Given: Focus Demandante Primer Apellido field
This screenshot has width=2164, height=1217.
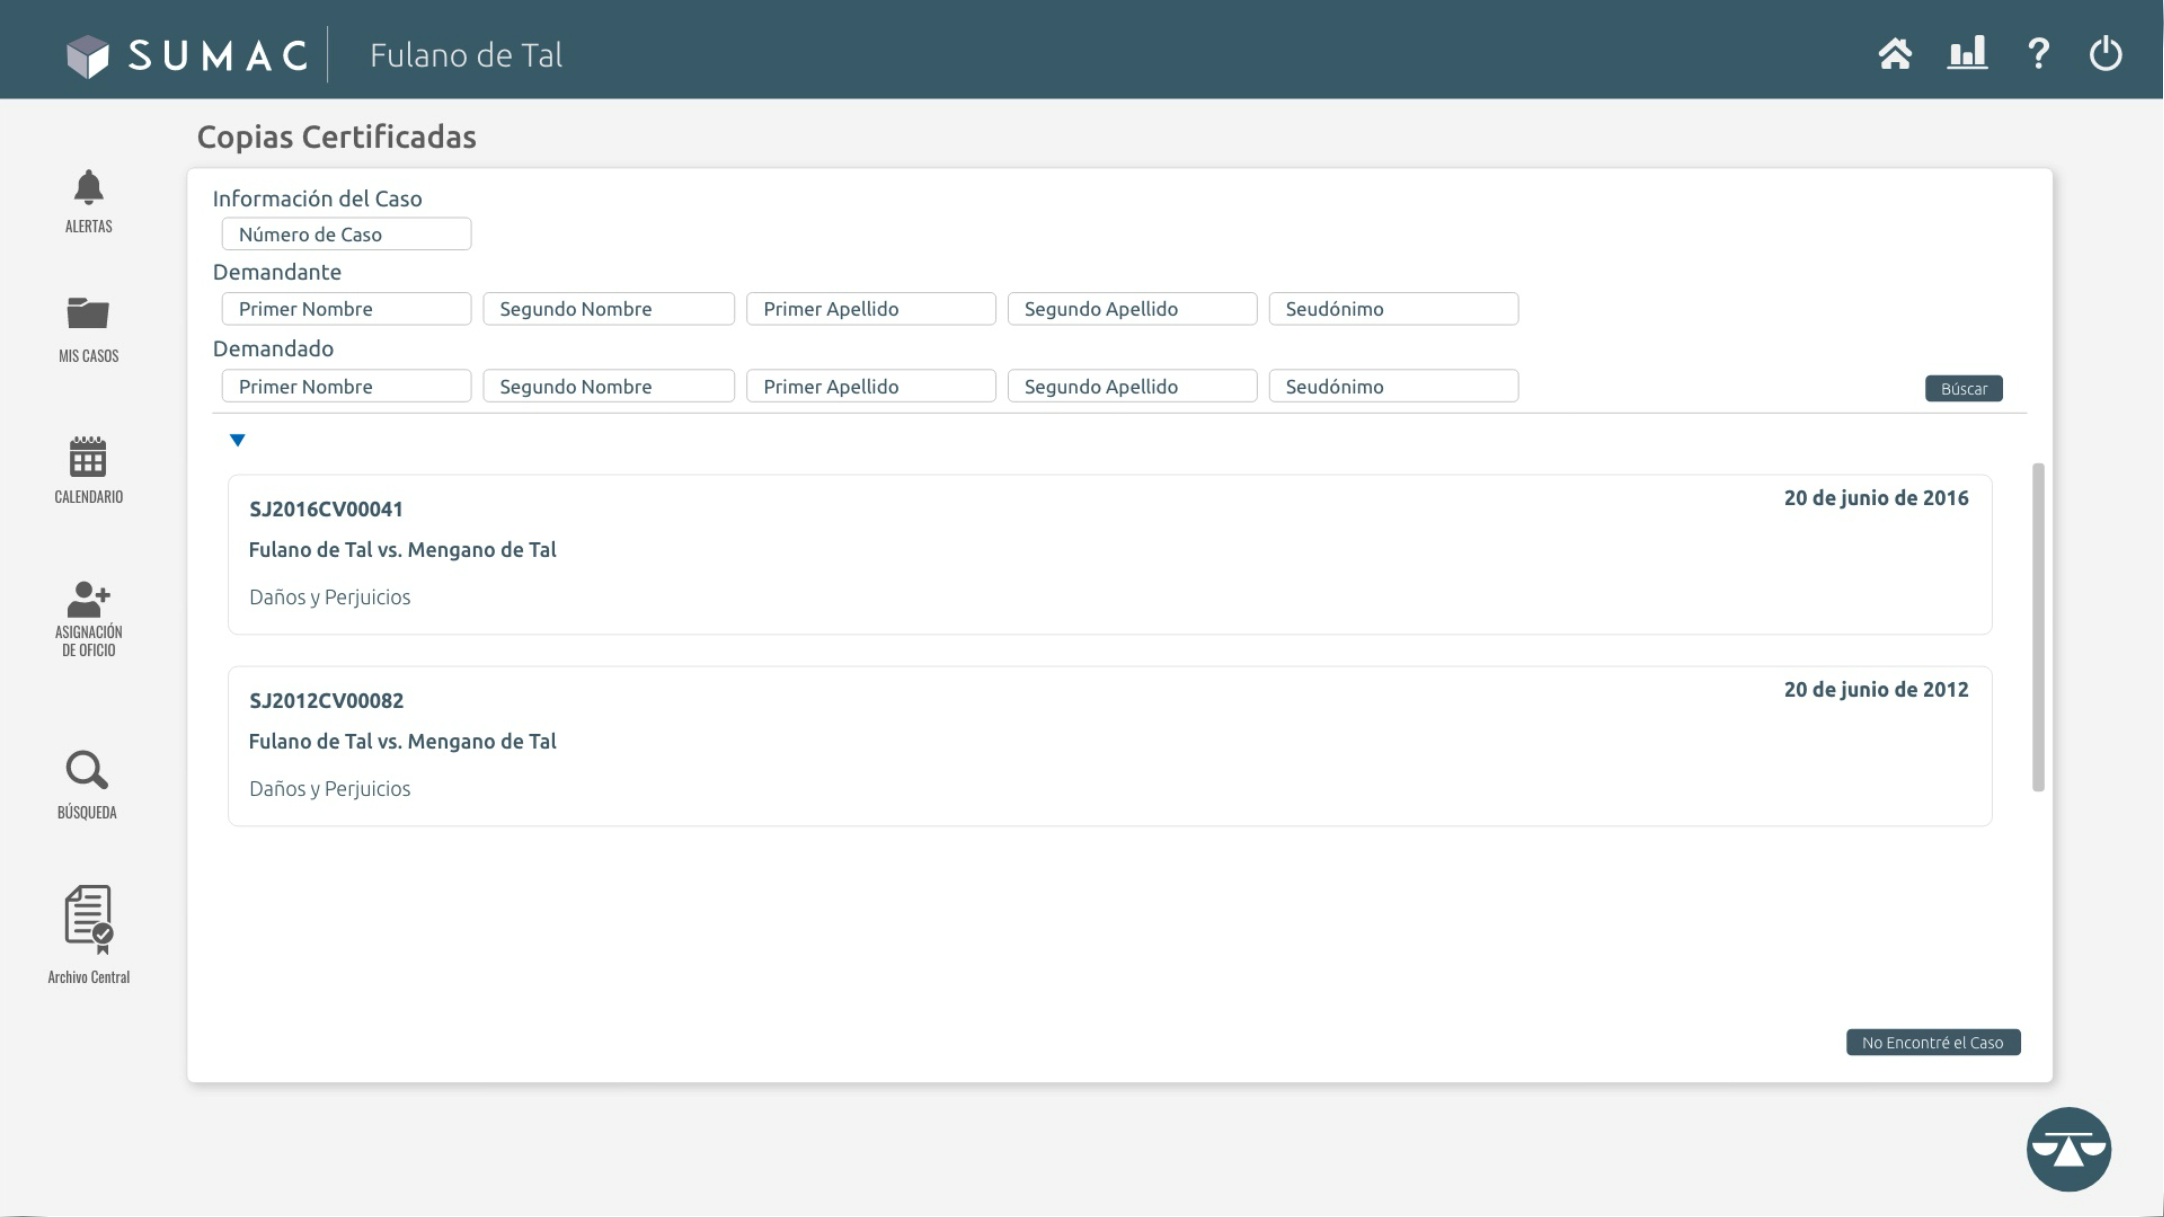Looking at the screenshot, I should (870, 309).
